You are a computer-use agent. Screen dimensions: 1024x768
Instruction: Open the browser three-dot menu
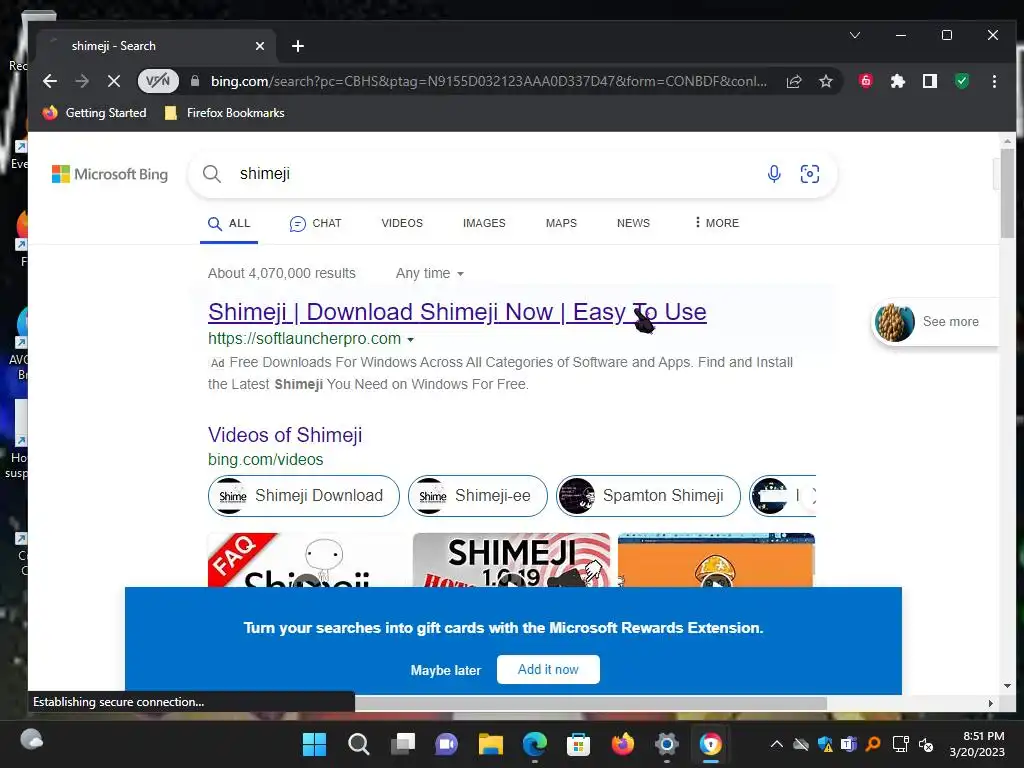point(994,81)
